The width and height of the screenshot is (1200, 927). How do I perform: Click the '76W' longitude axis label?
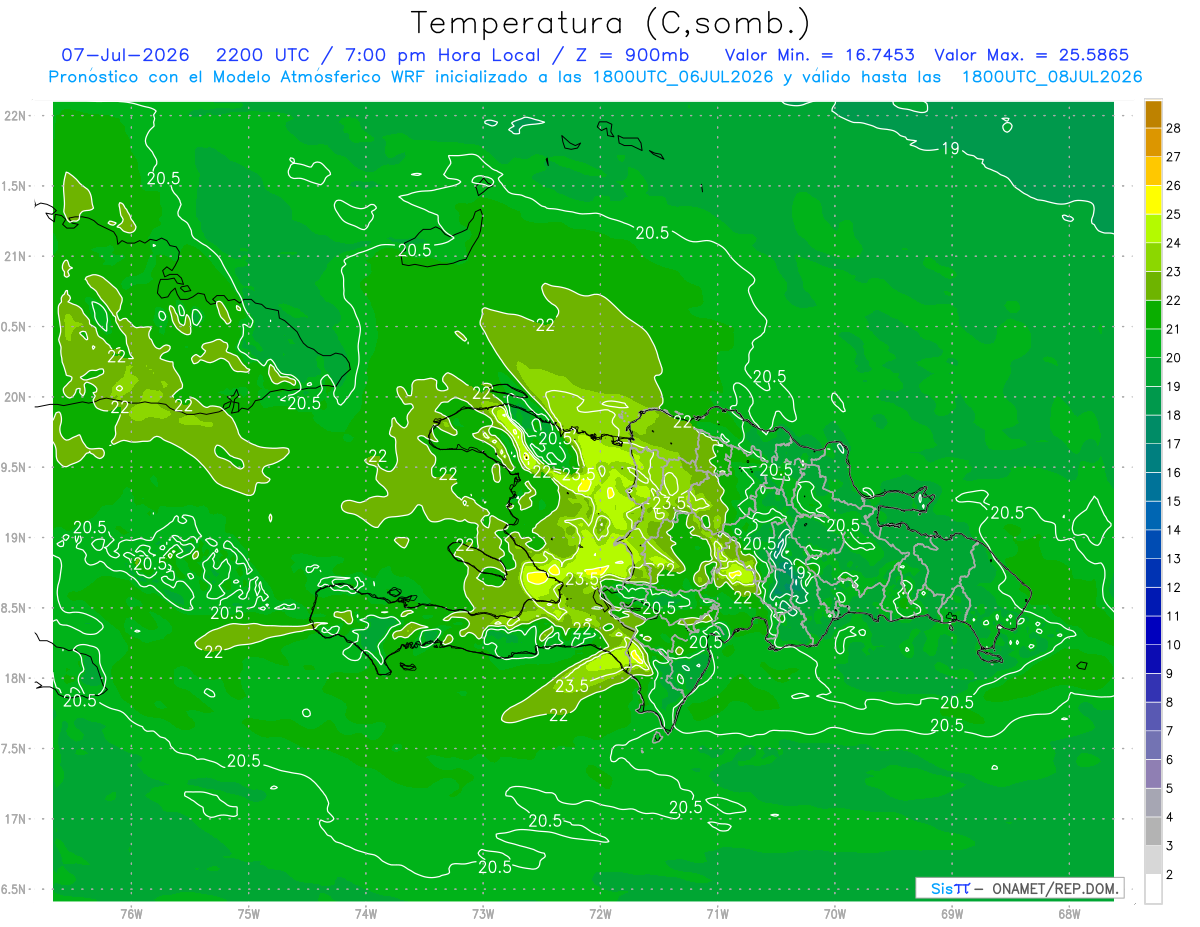tap(131, 914)
